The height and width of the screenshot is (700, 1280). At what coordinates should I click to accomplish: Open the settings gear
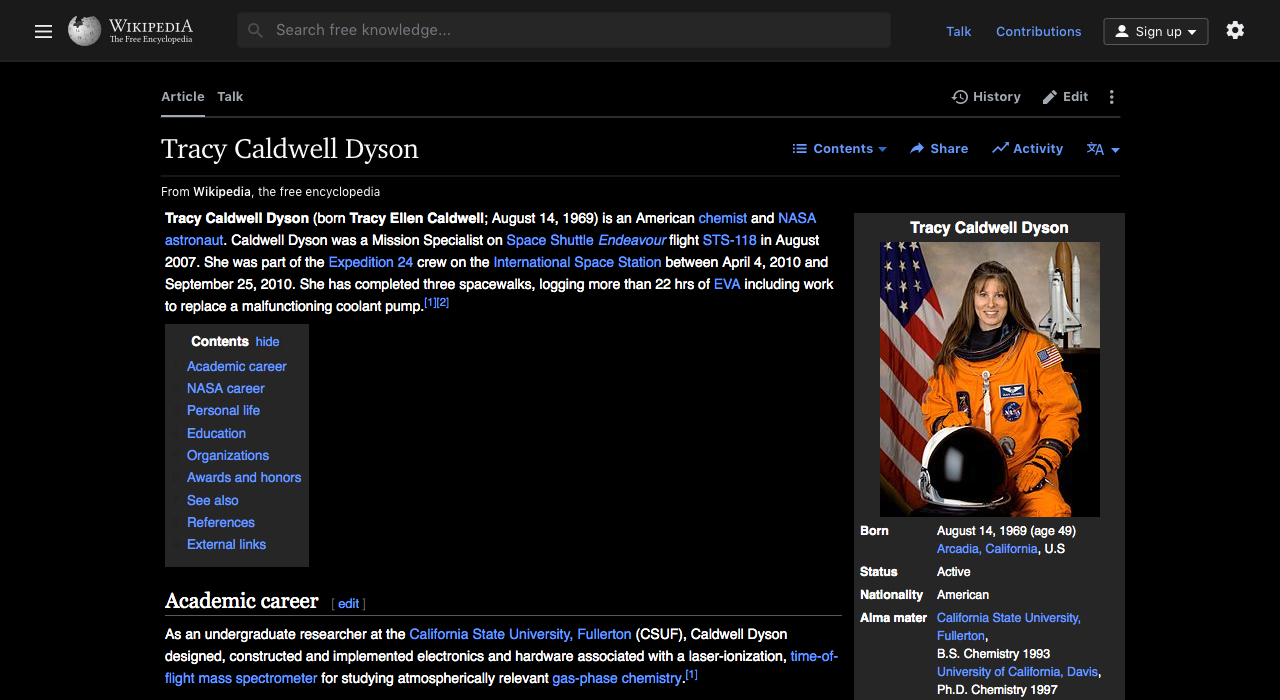click(x=1235, y=30)
